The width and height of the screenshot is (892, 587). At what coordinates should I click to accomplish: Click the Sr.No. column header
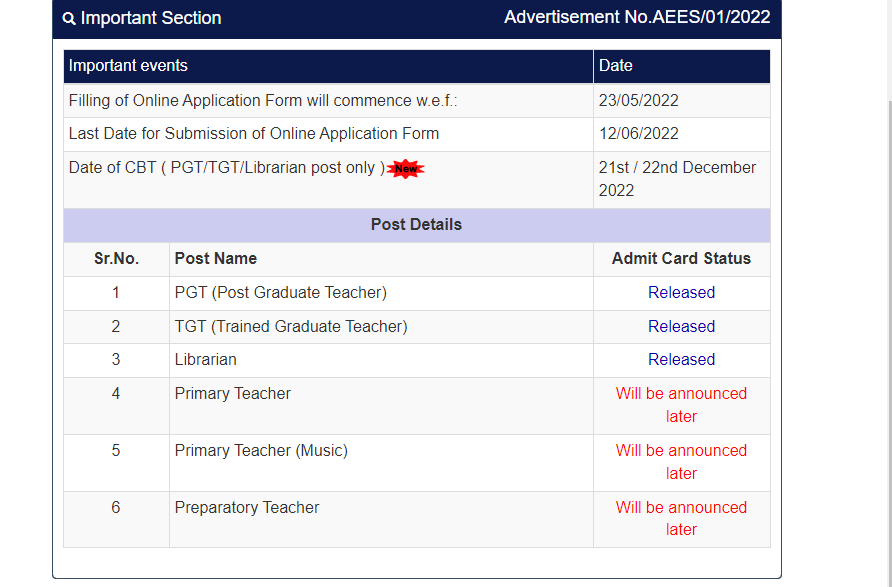pyautogui.click(x=116, y=259)
